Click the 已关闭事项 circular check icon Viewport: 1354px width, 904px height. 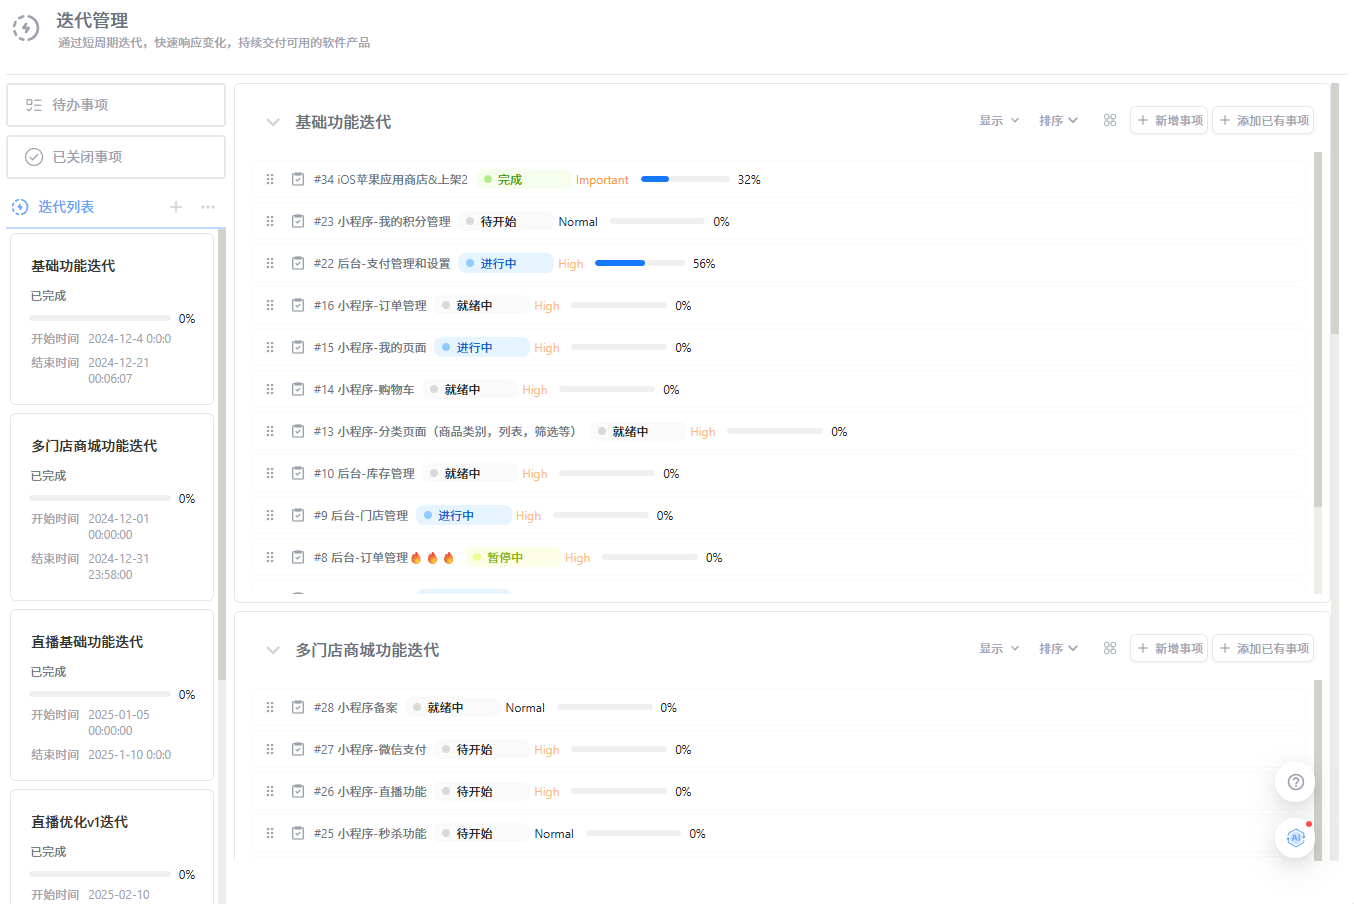(x=35, y=156)
